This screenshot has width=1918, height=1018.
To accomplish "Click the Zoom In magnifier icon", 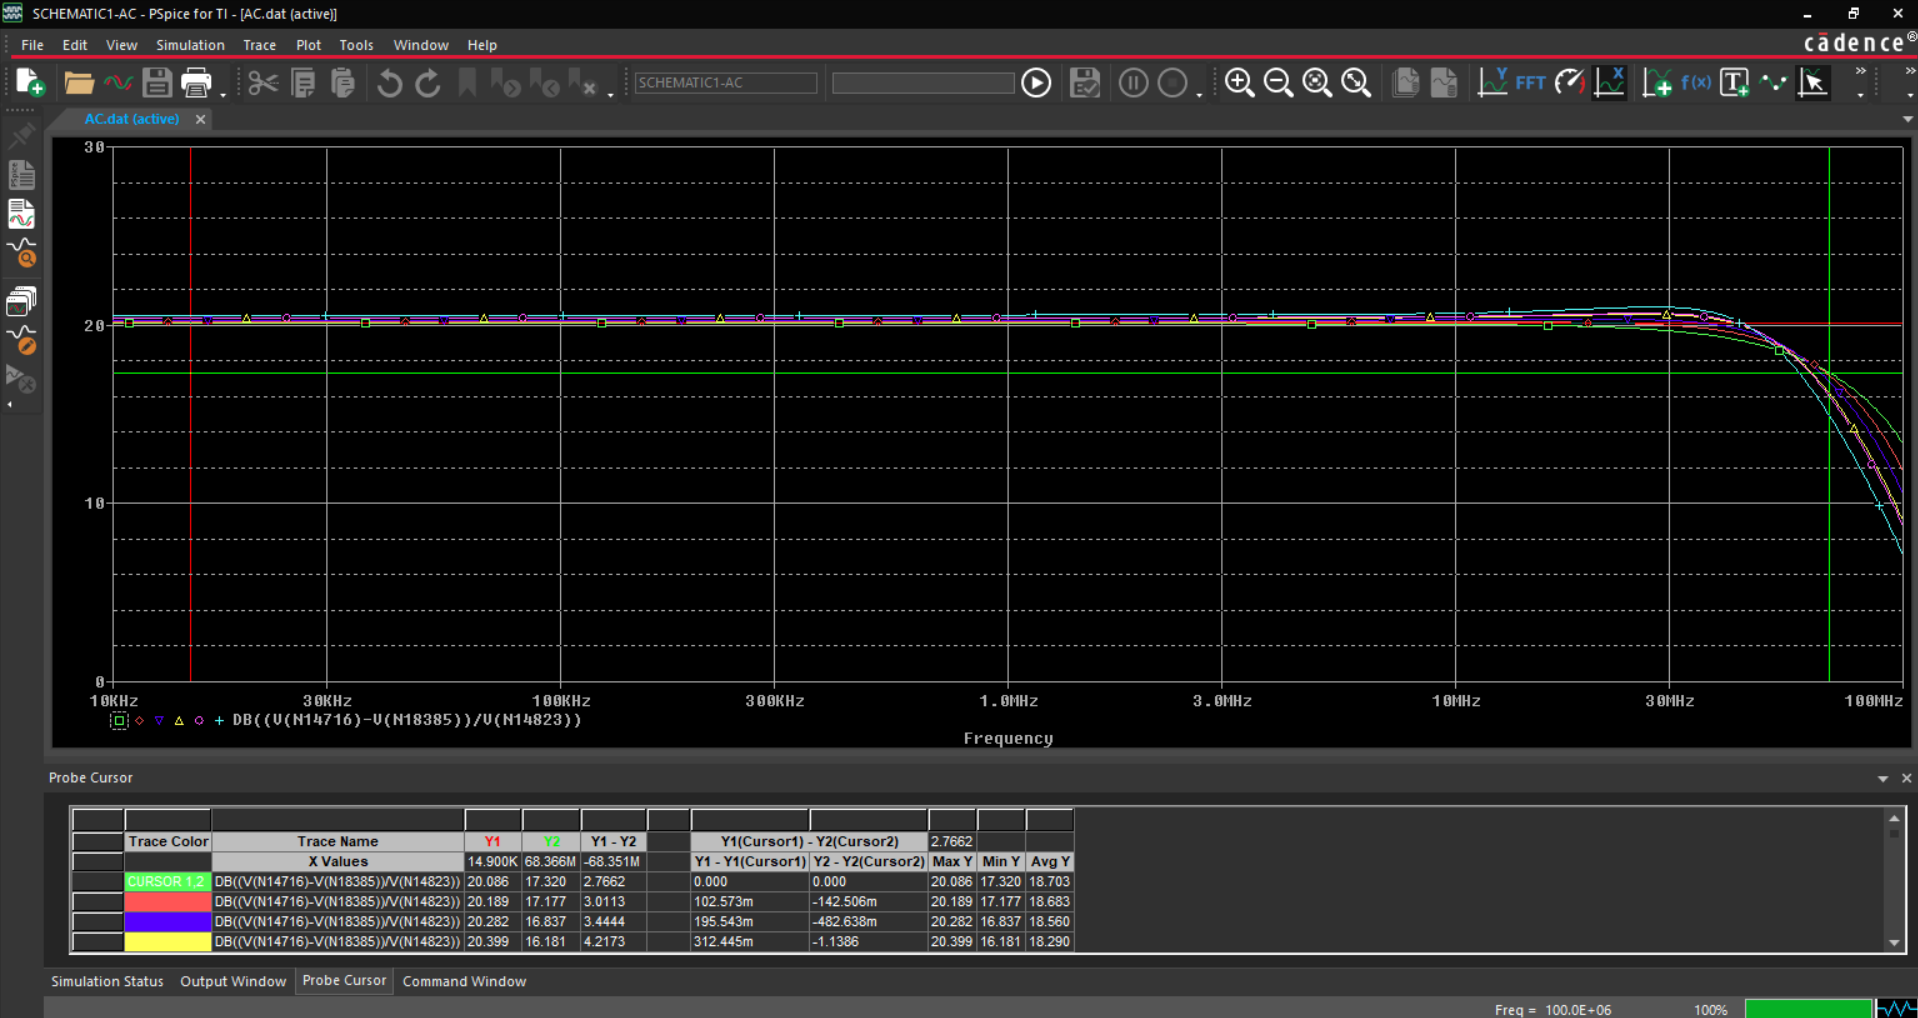I will pos(1239,83).
